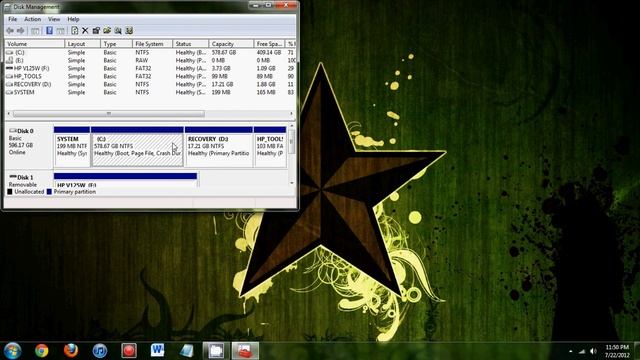The image size is (640, 360).
Task: Launch Google Chrome from the taskbar
Action: click(42, 351)
